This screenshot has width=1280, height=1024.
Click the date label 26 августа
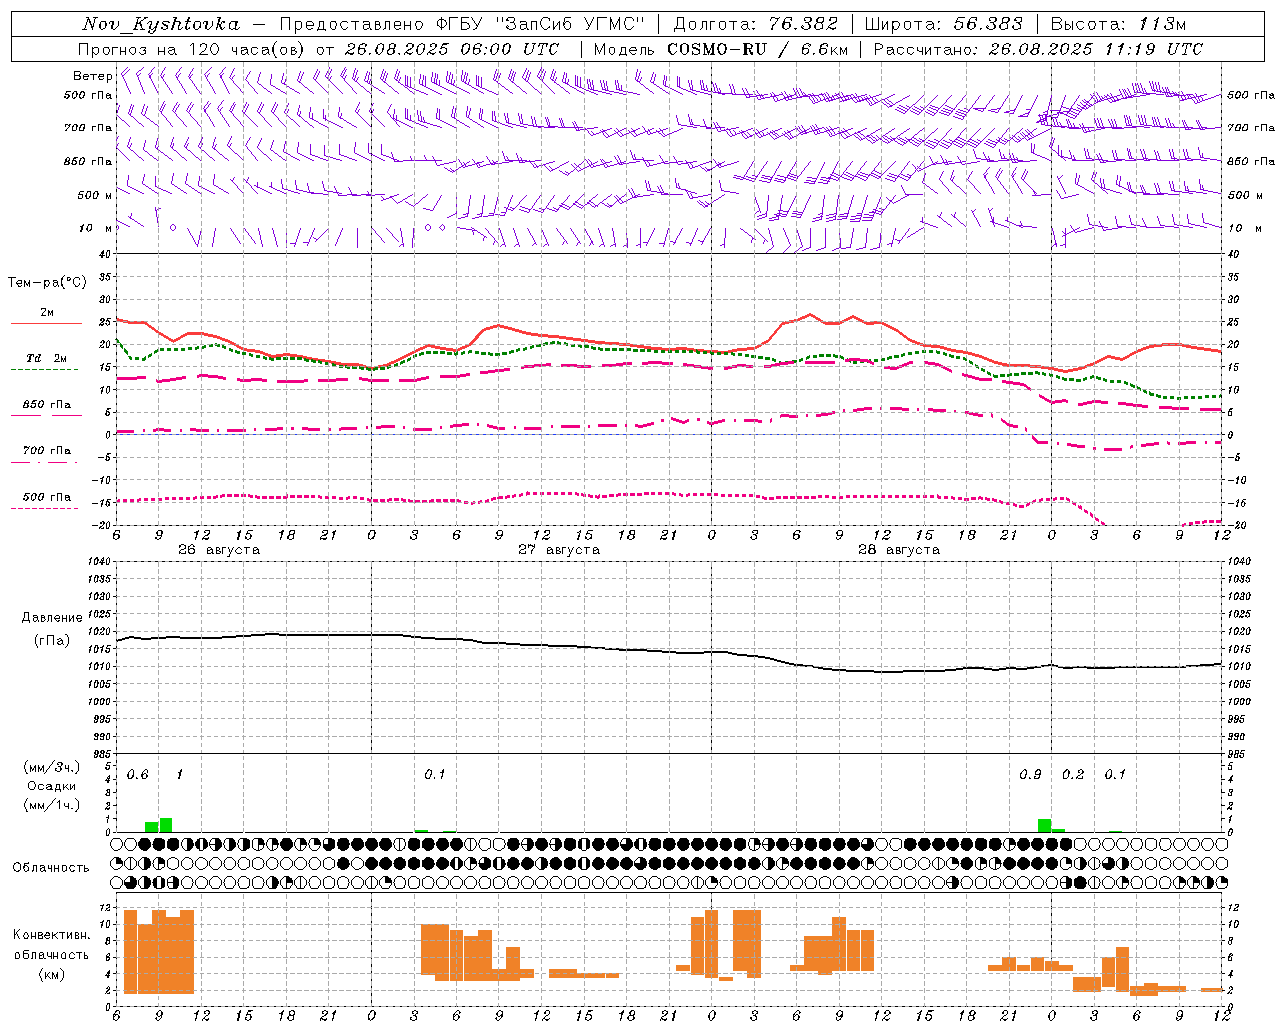point(219,550)
